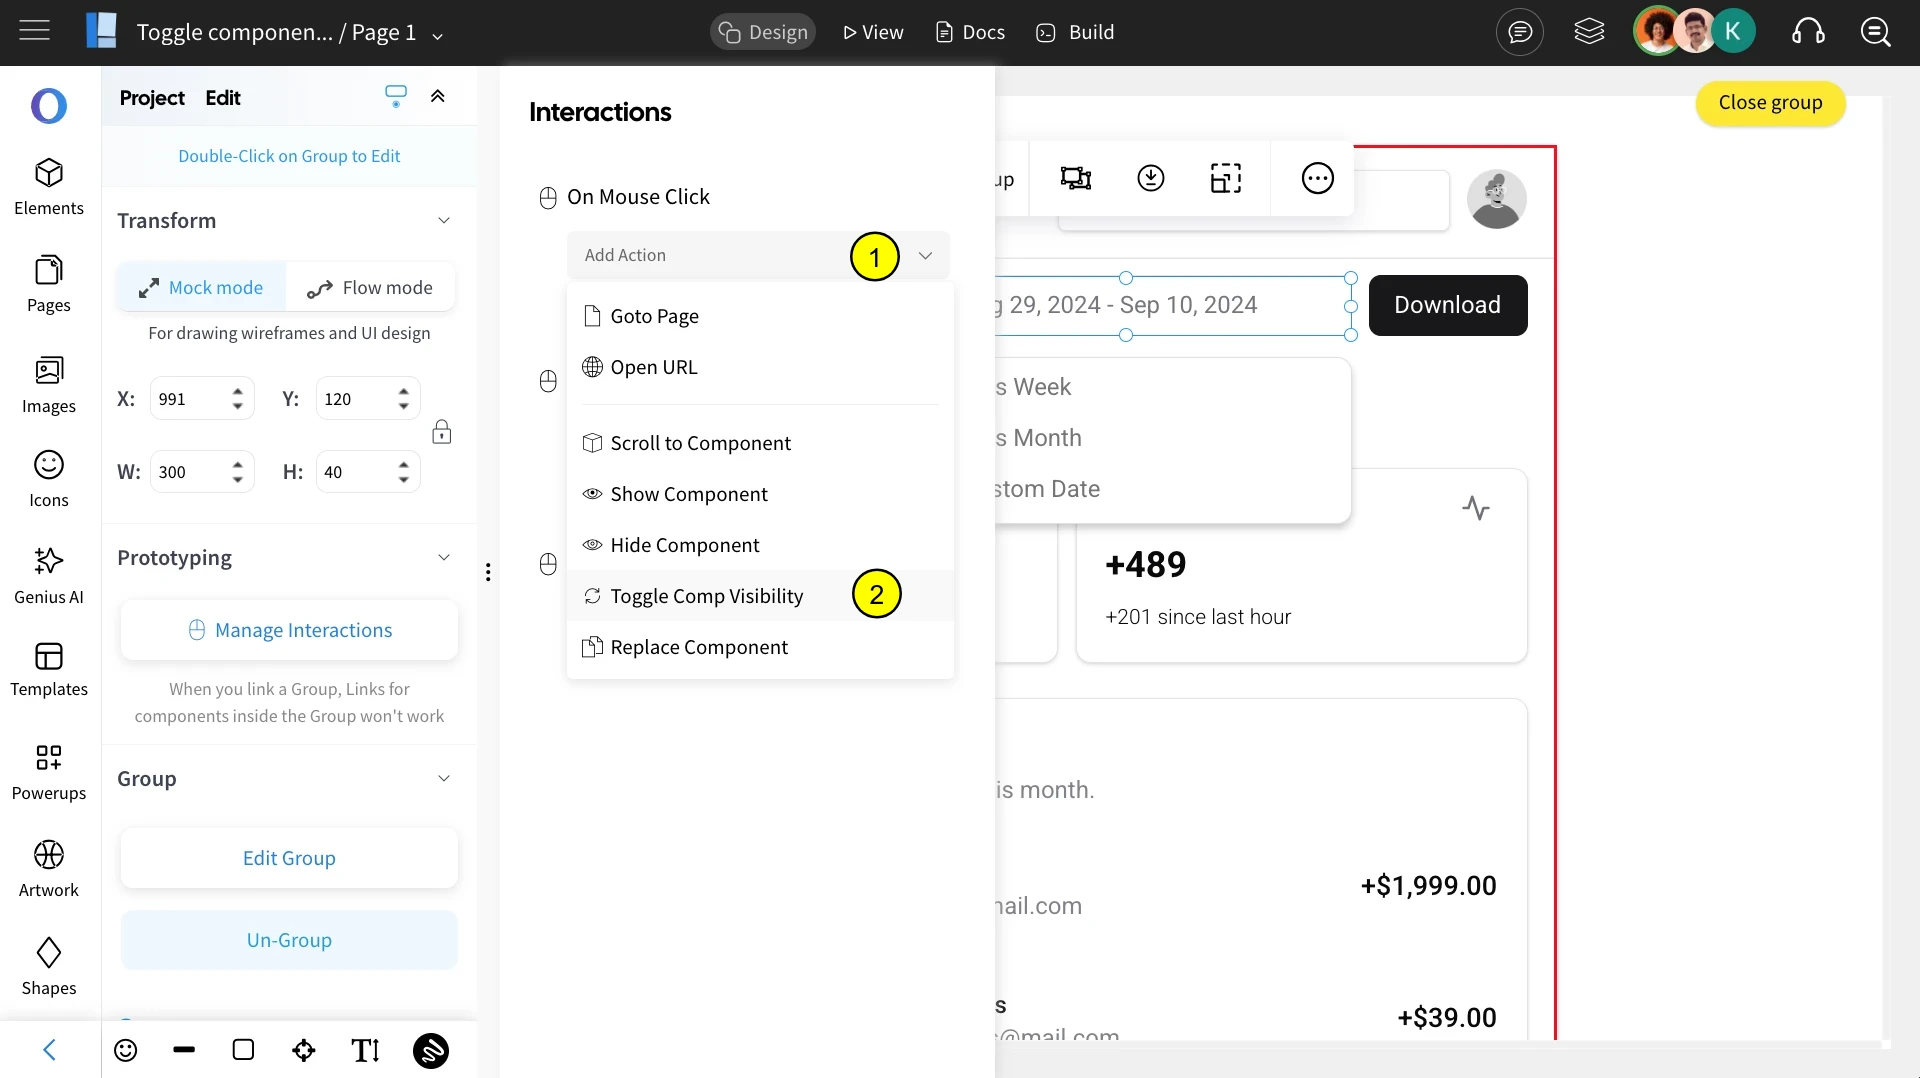Open the Icons sidebar panel
Image resolution: width=1920 pixels, height=1078 pixels.
[x=48, y=479]
